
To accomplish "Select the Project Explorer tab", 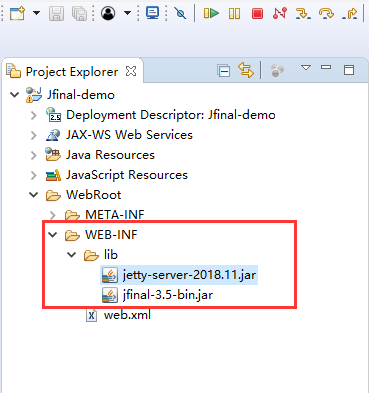I will [x=71, y=72].
